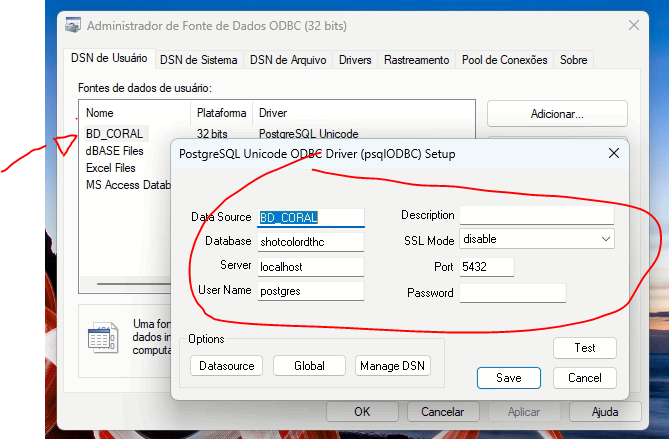
Task: Select the MS Access Database entry
Action: click(128, 185)
